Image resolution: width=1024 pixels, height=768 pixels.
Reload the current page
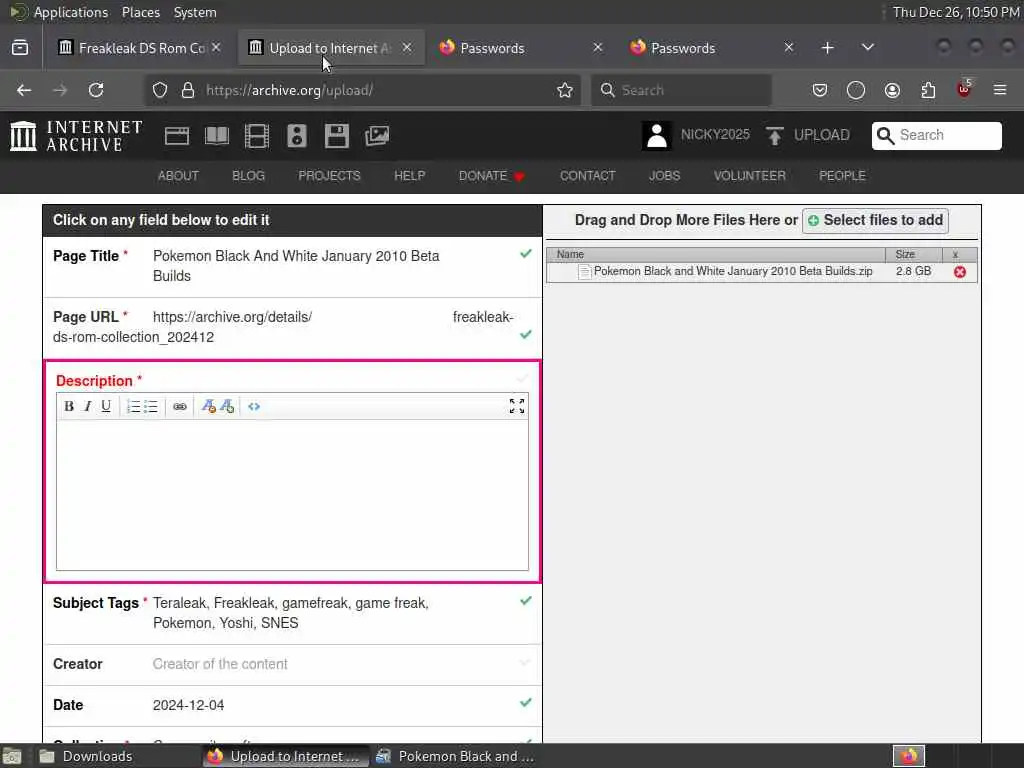[96, 90]
